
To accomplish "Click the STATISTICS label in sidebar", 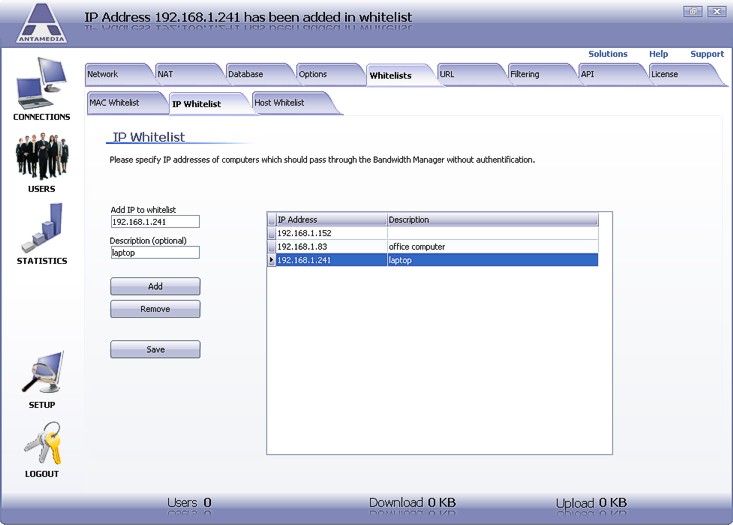I will tap(42, 261).
